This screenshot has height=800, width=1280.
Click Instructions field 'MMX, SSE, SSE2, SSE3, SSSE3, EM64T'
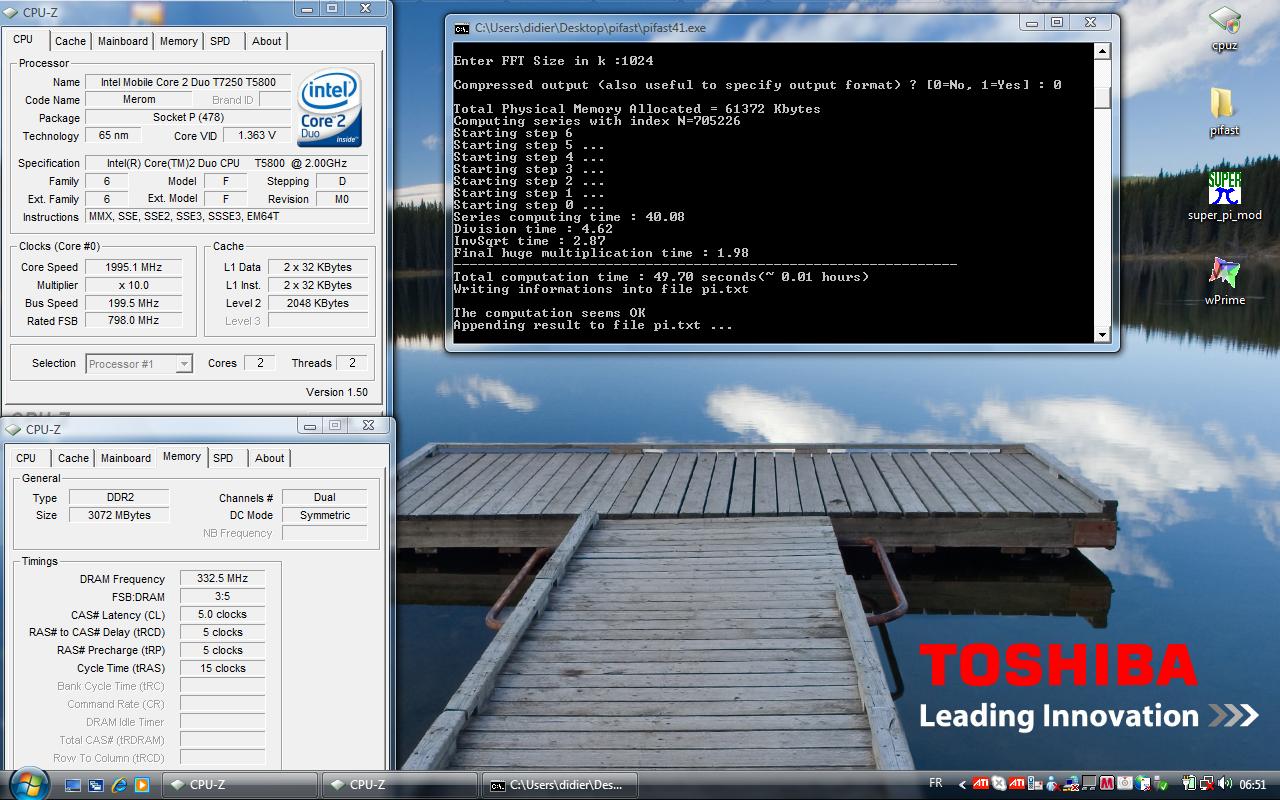[227, 216]
